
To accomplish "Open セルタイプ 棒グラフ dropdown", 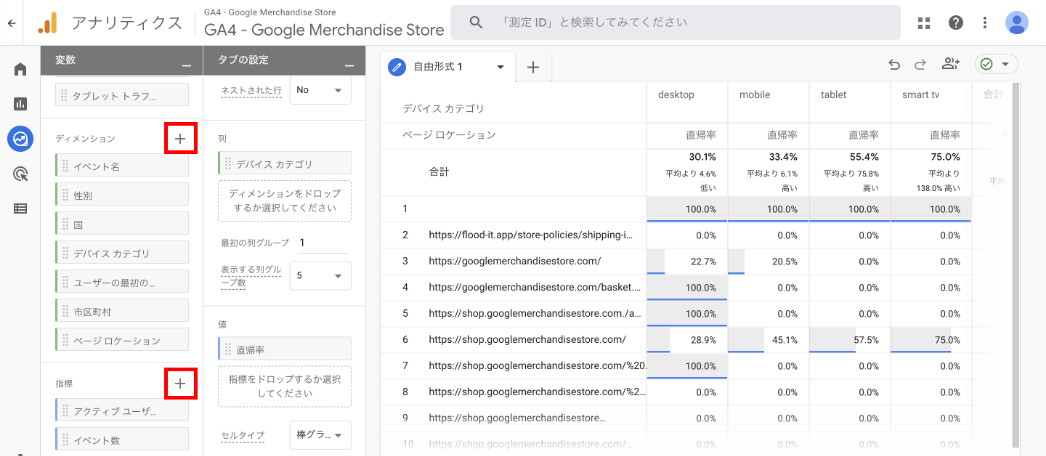I will pos(320,435).
